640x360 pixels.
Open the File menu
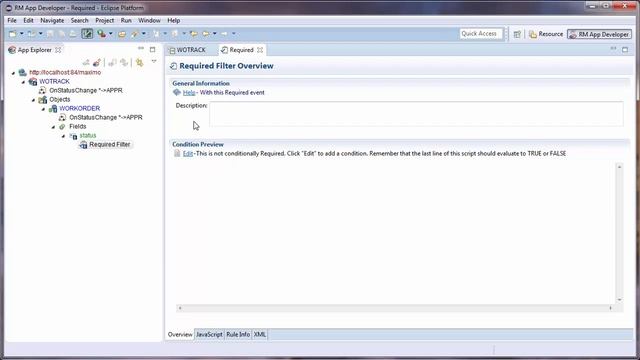point(12,20)
